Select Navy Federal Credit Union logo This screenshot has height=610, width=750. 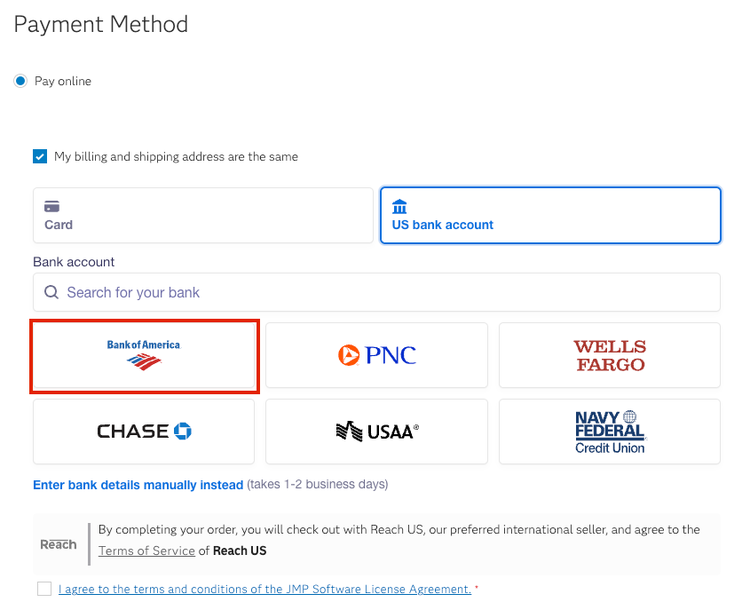609,432
